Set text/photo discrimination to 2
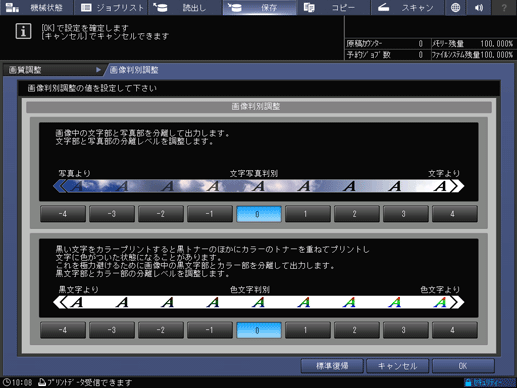The image size is (517, 388). tap(357, 214)
